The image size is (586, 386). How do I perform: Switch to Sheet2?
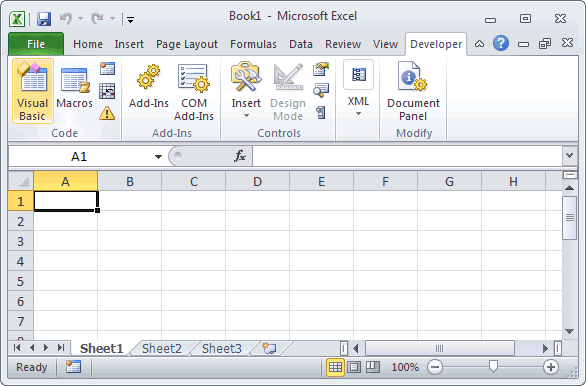click(161, 348)
